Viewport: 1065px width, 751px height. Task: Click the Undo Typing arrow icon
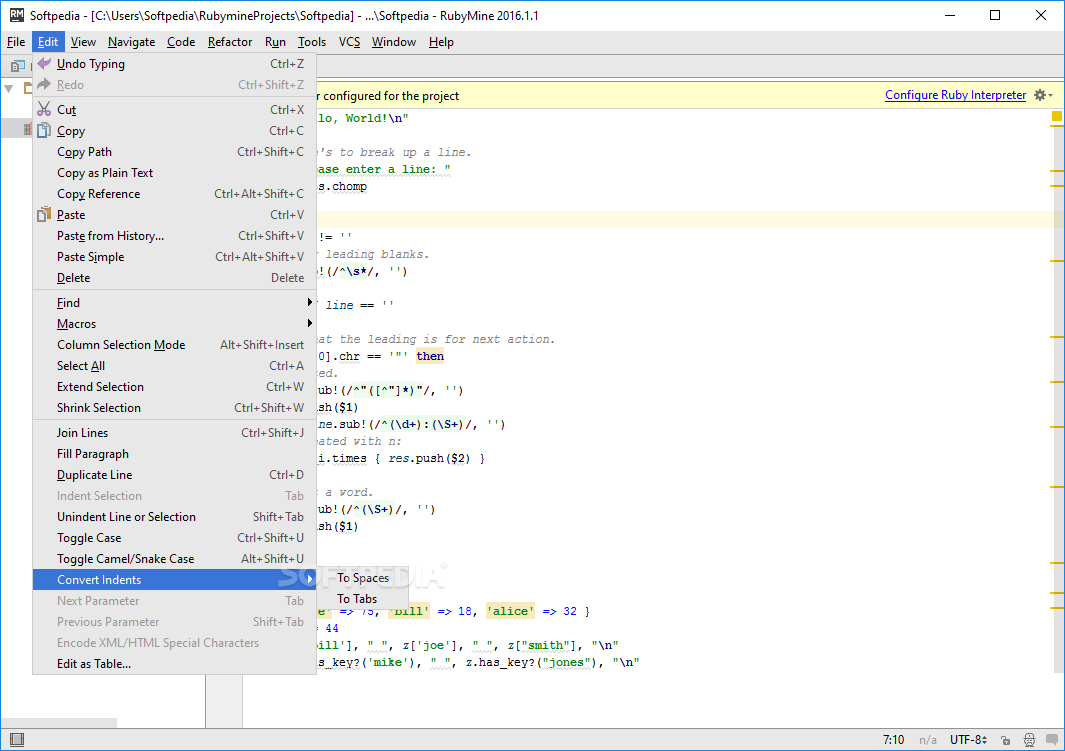pyautogui.click(x=44, y=64)
